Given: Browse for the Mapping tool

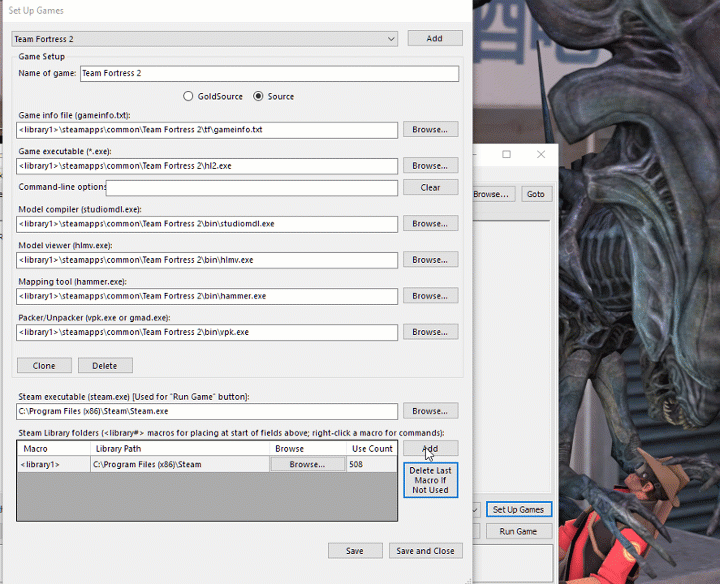Looking at the screenshot, I should click(430, 296).
